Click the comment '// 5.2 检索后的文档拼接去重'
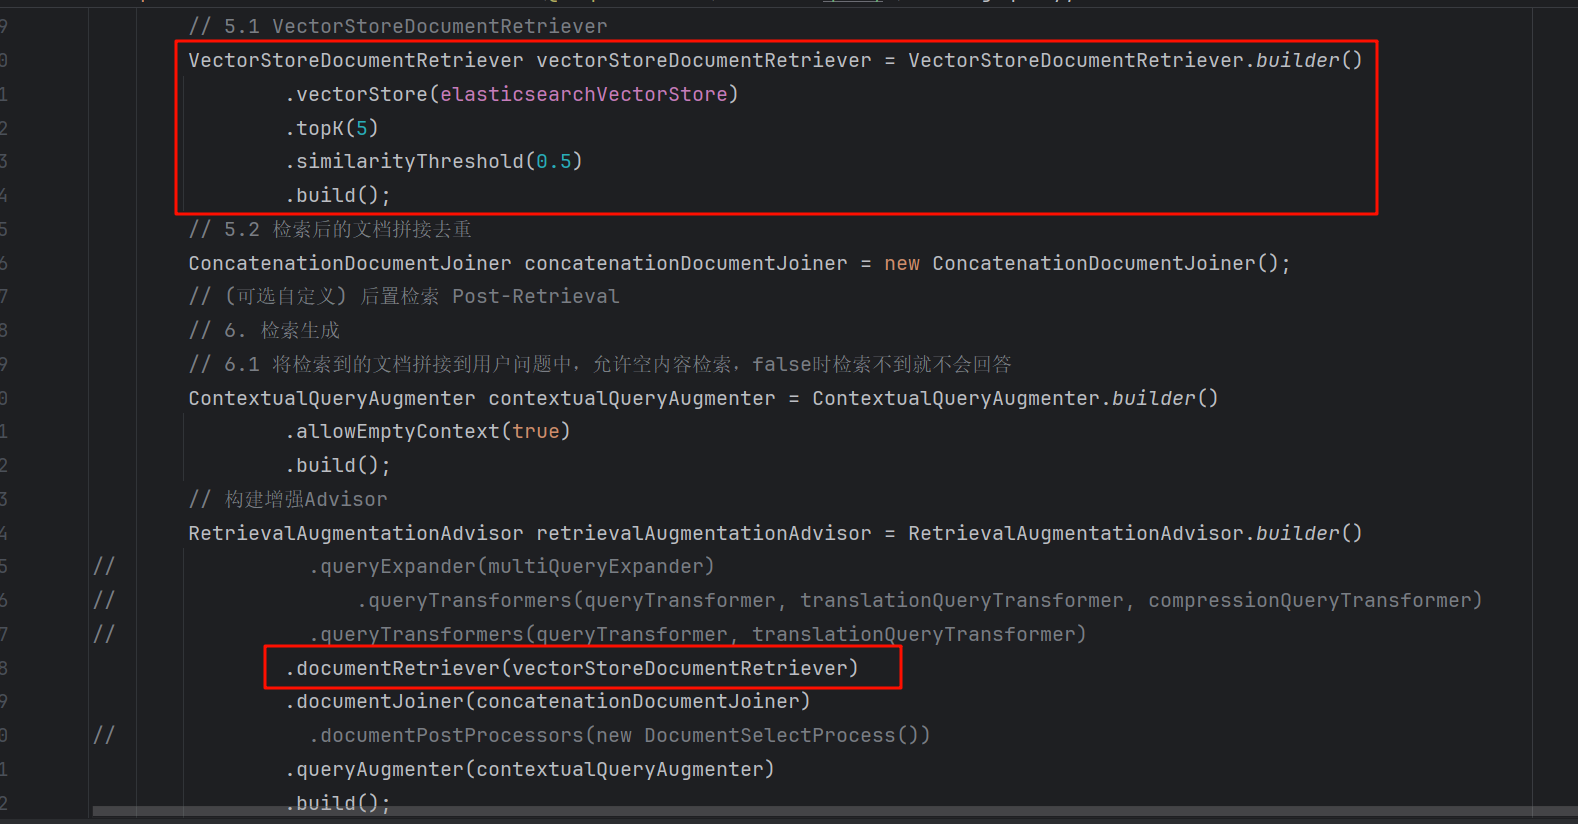 [330, 229]
